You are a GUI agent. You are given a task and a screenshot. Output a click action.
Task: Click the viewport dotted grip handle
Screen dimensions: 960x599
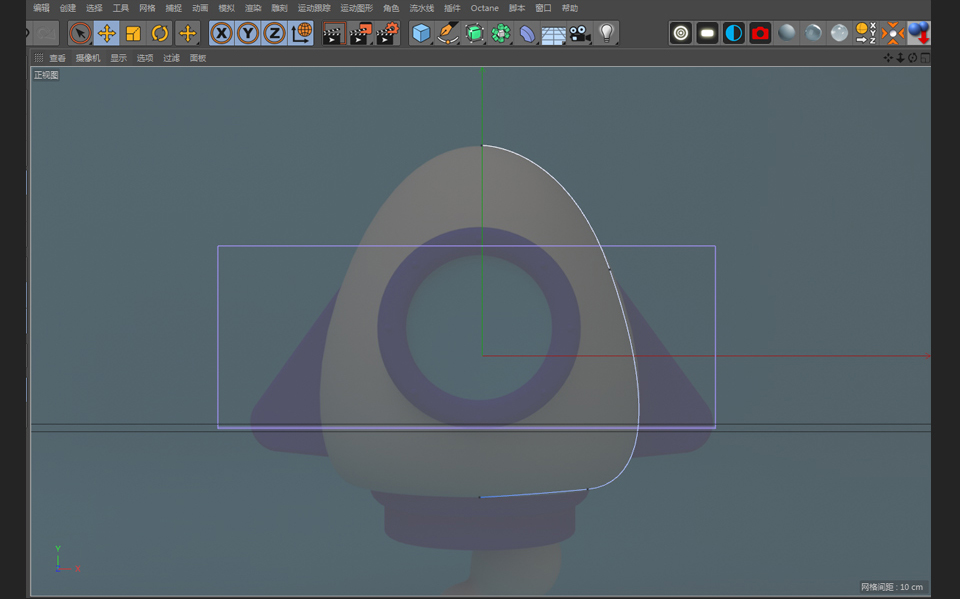[39, 58]
